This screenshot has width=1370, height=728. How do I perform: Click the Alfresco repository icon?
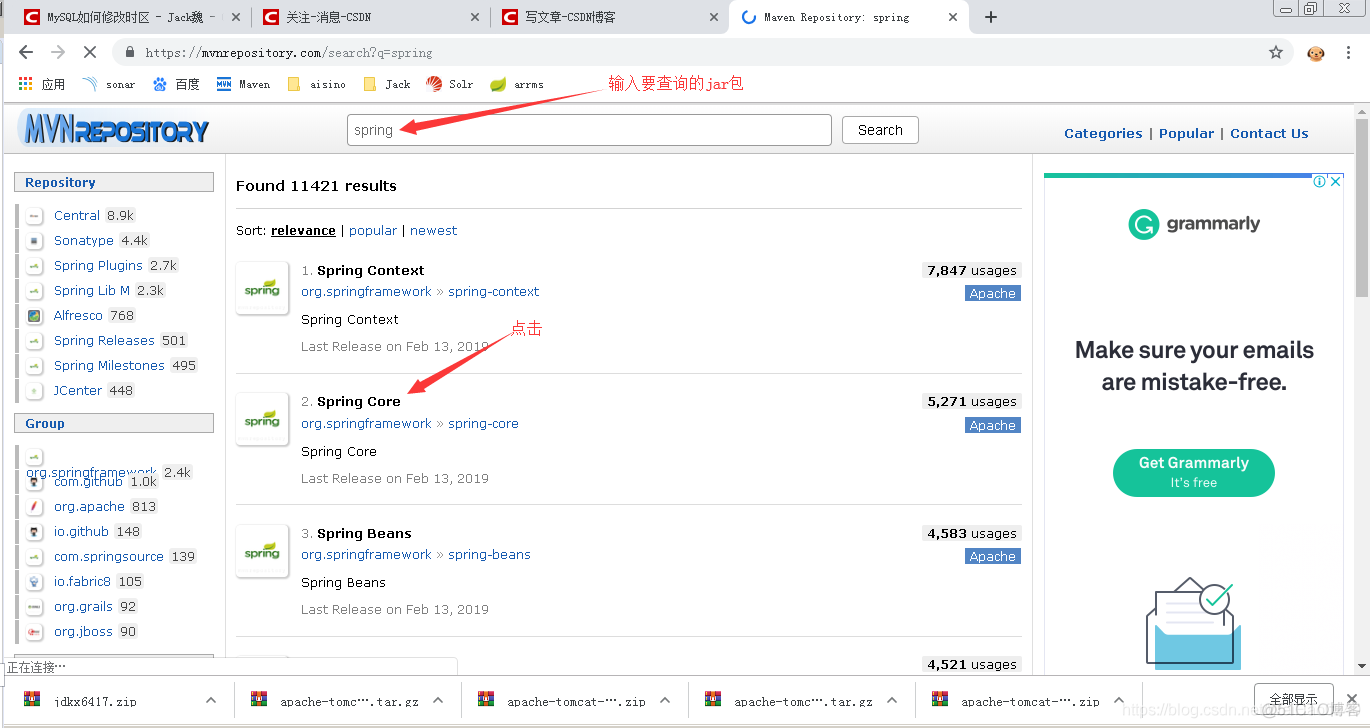[35, 316]
